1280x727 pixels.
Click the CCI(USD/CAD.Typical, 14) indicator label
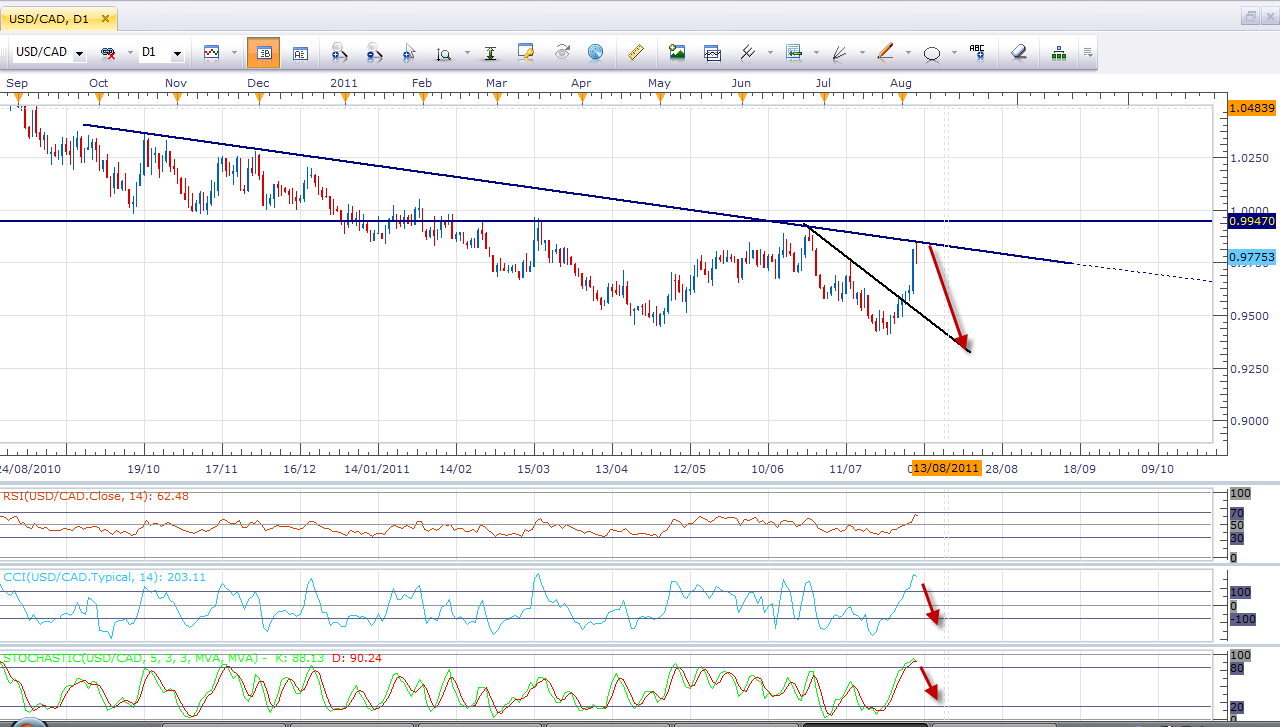coord(105,577)
